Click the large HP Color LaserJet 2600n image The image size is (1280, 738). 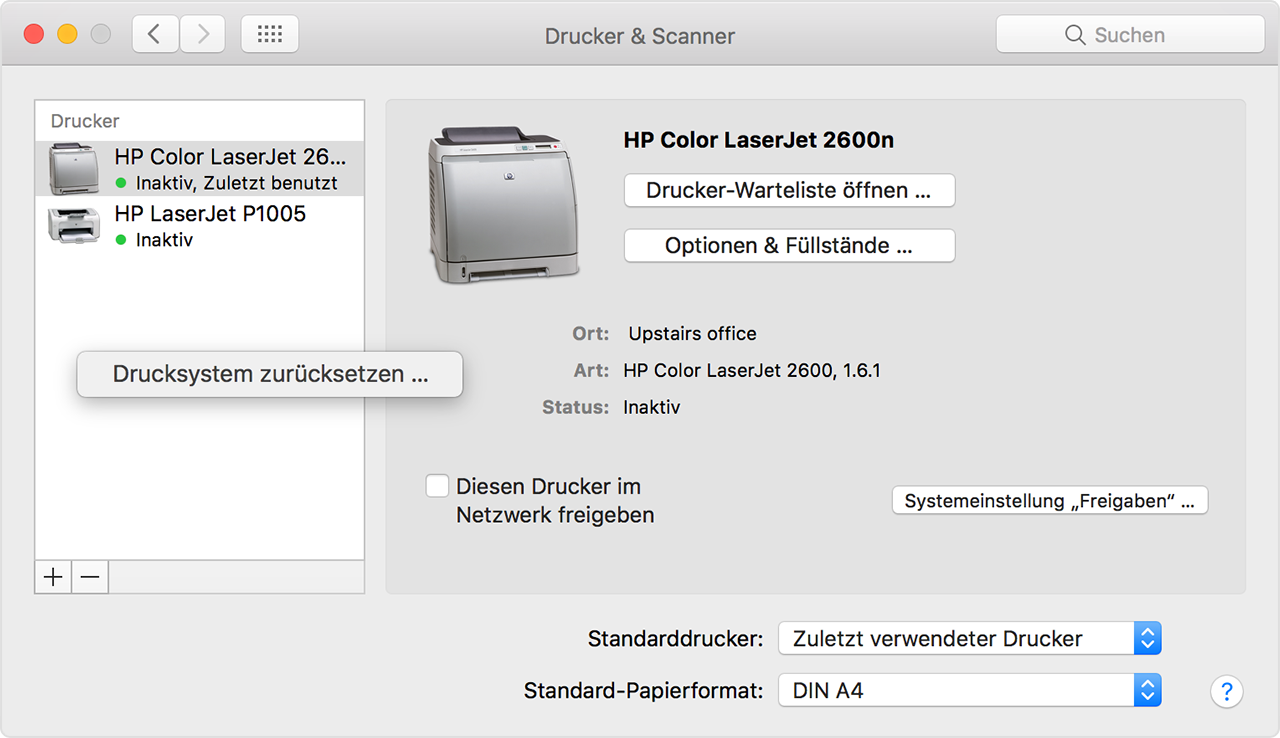point(503,205)
